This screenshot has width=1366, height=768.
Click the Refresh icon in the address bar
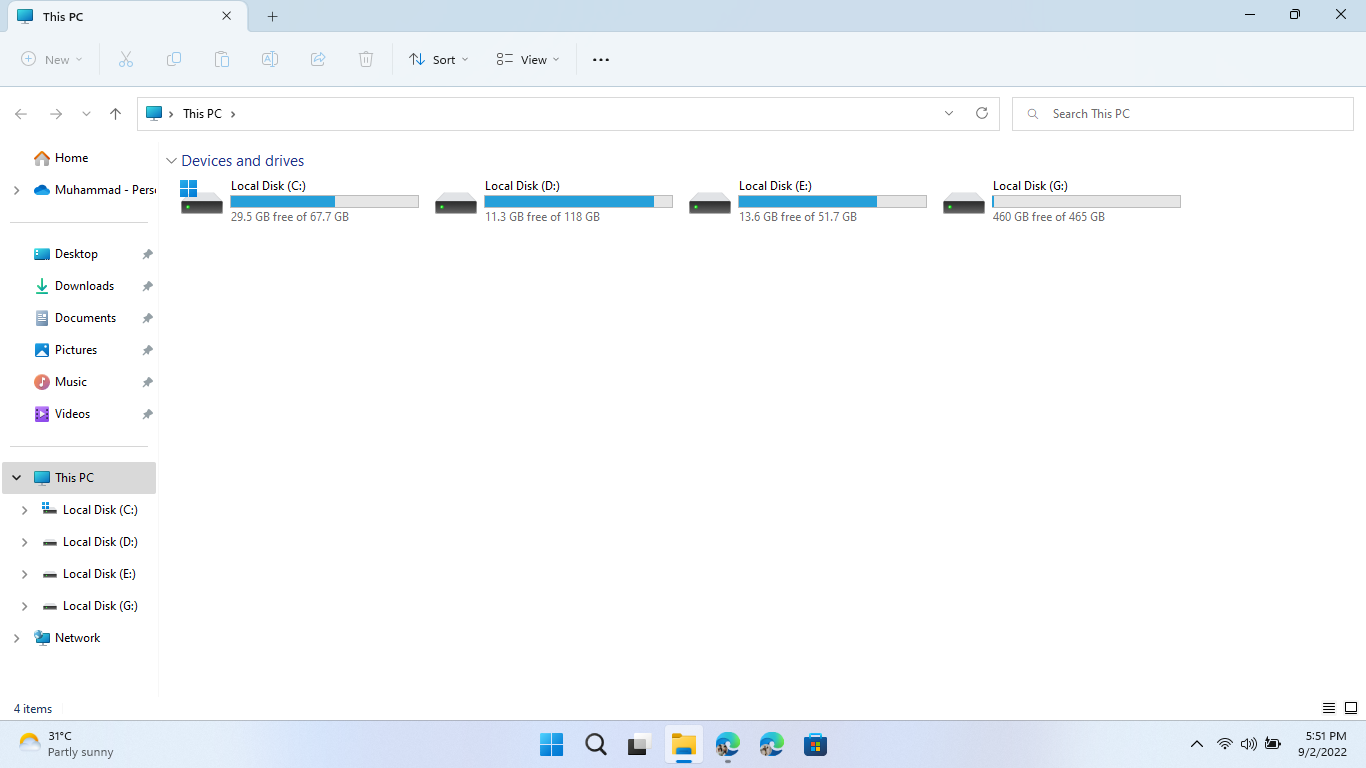tap(981, 113)
